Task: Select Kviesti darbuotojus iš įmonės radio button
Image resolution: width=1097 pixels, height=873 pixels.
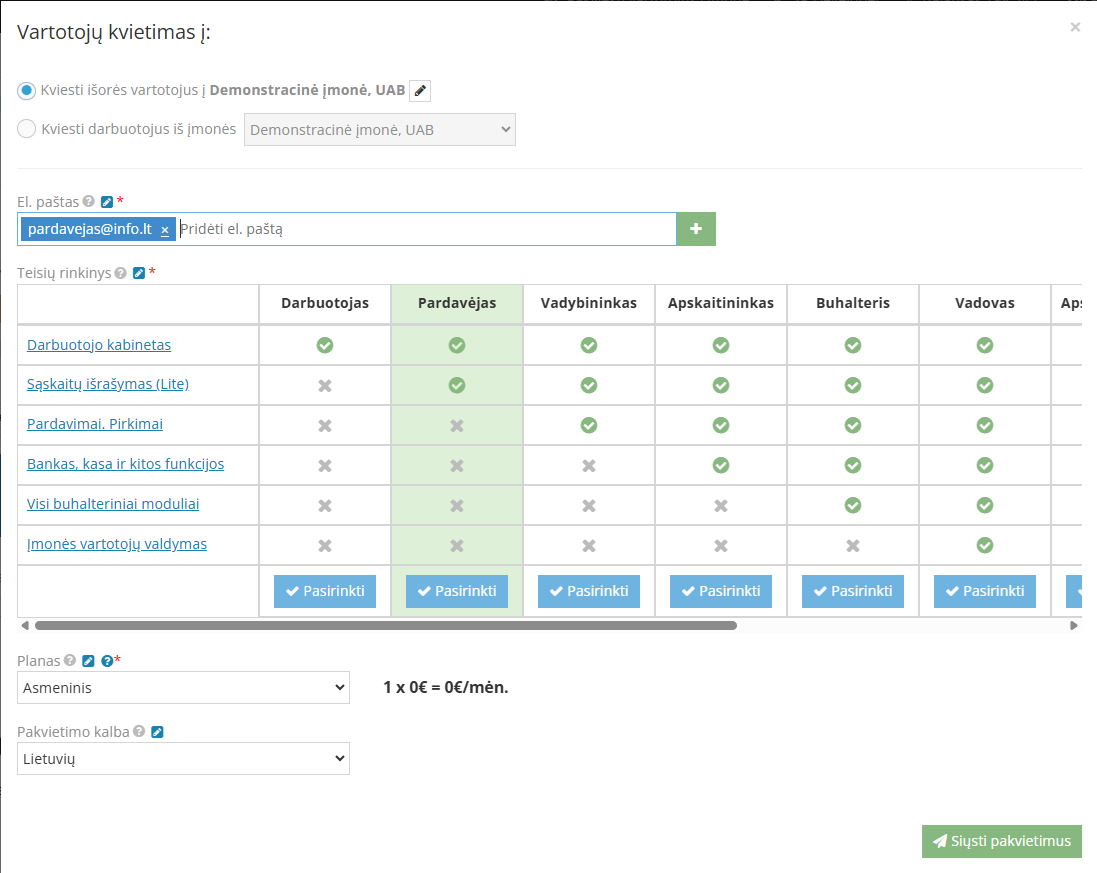Action: click(27, 129)
